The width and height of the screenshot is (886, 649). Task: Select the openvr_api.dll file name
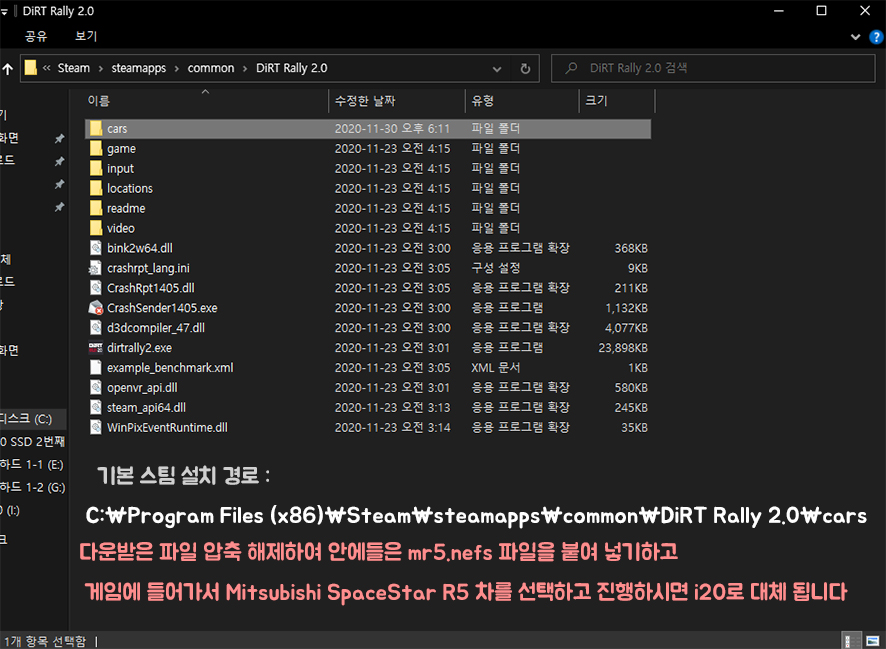point(142,388)
